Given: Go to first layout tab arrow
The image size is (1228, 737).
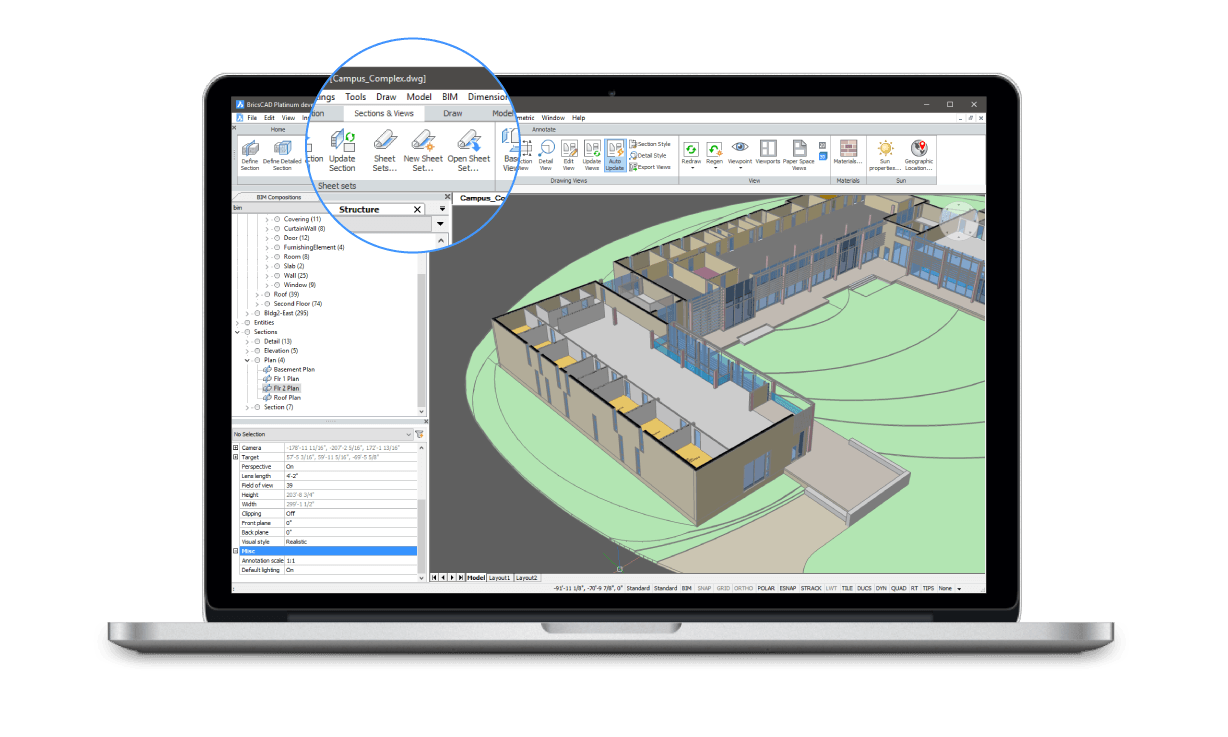Looking at the screenshot, I should 434,578.
